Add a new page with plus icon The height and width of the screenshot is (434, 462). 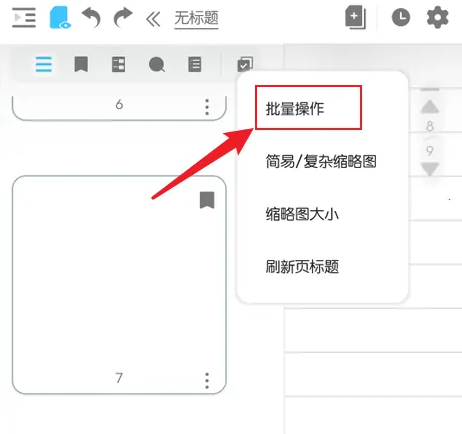[355, 17]
